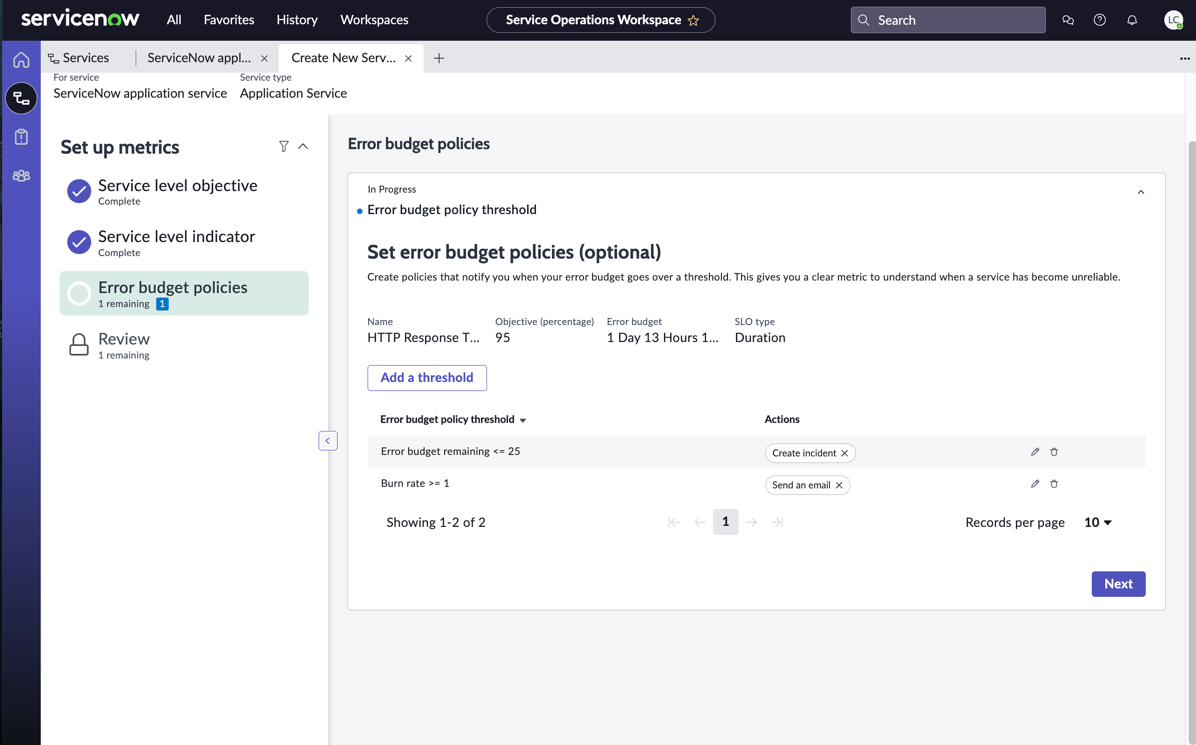This screenshot has height=745, width=1196.
Task: Click the ServiceNow logo
Action: (80, 19)
